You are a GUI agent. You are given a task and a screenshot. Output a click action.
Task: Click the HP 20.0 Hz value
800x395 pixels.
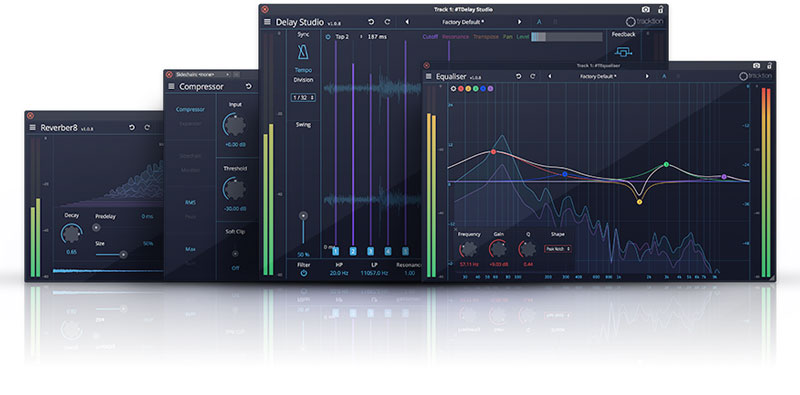click(x=338, y=273)
